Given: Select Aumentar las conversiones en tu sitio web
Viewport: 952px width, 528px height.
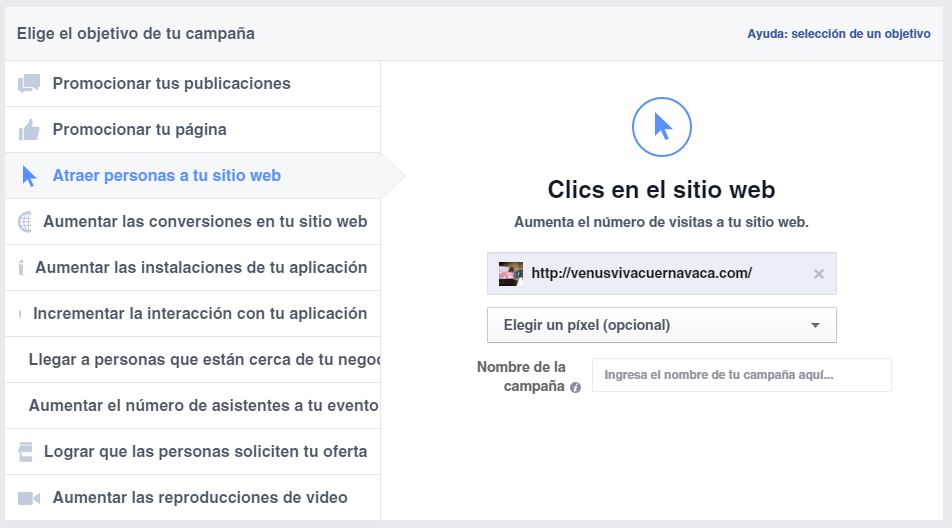Looking at the screenshot, I should (192, 222).
